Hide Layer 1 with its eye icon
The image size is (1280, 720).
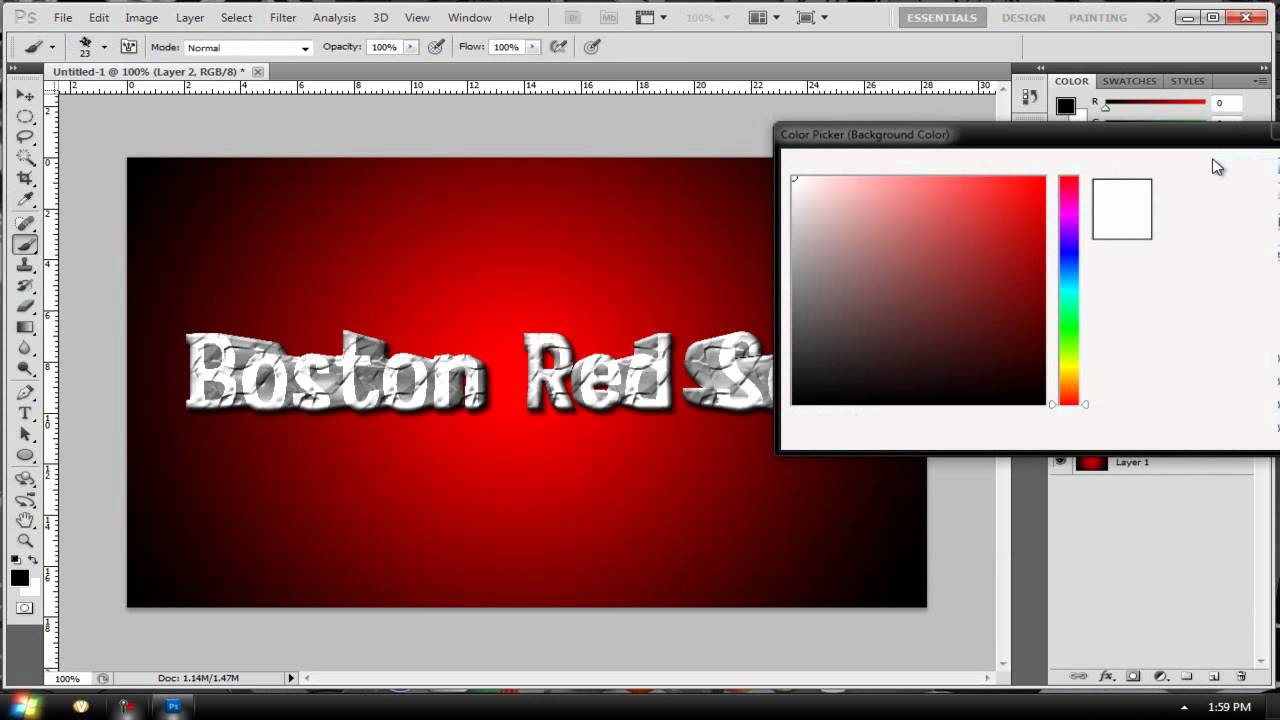pyautogui.click(x=1060, y=462)
